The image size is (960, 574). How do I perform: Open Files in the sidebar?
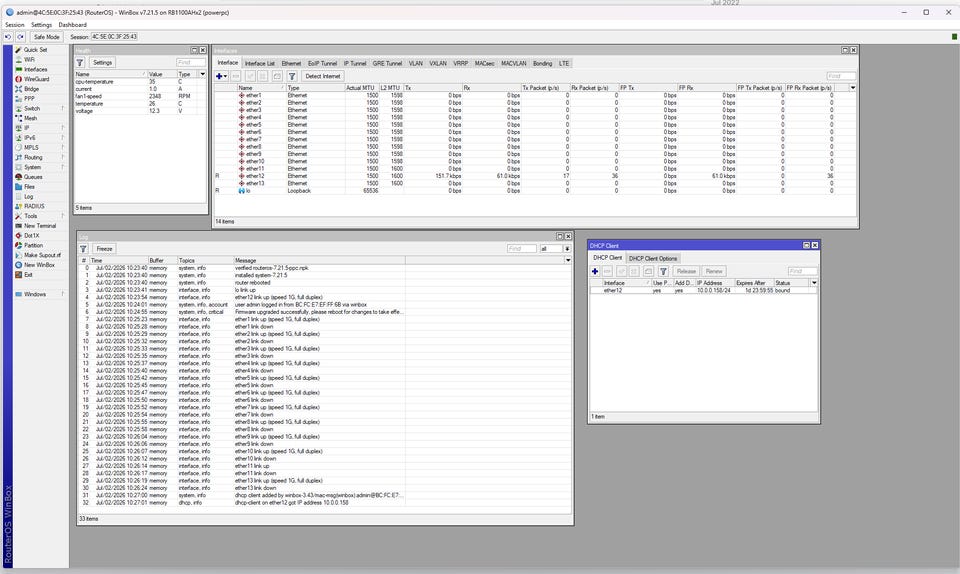click(x=29, y=187)
